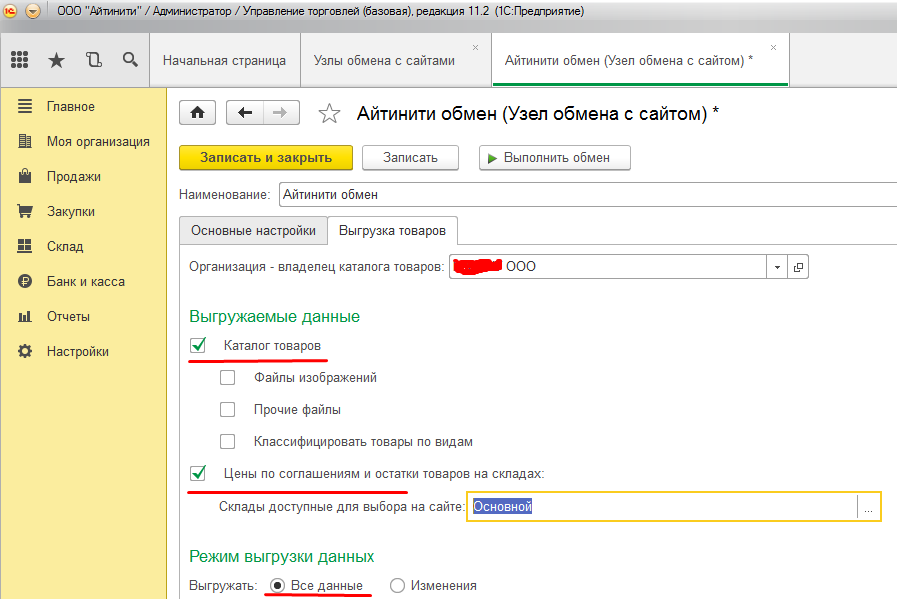Click Записать и закрыть button
Screen dimensions: 897x599
tap(266, 157)
